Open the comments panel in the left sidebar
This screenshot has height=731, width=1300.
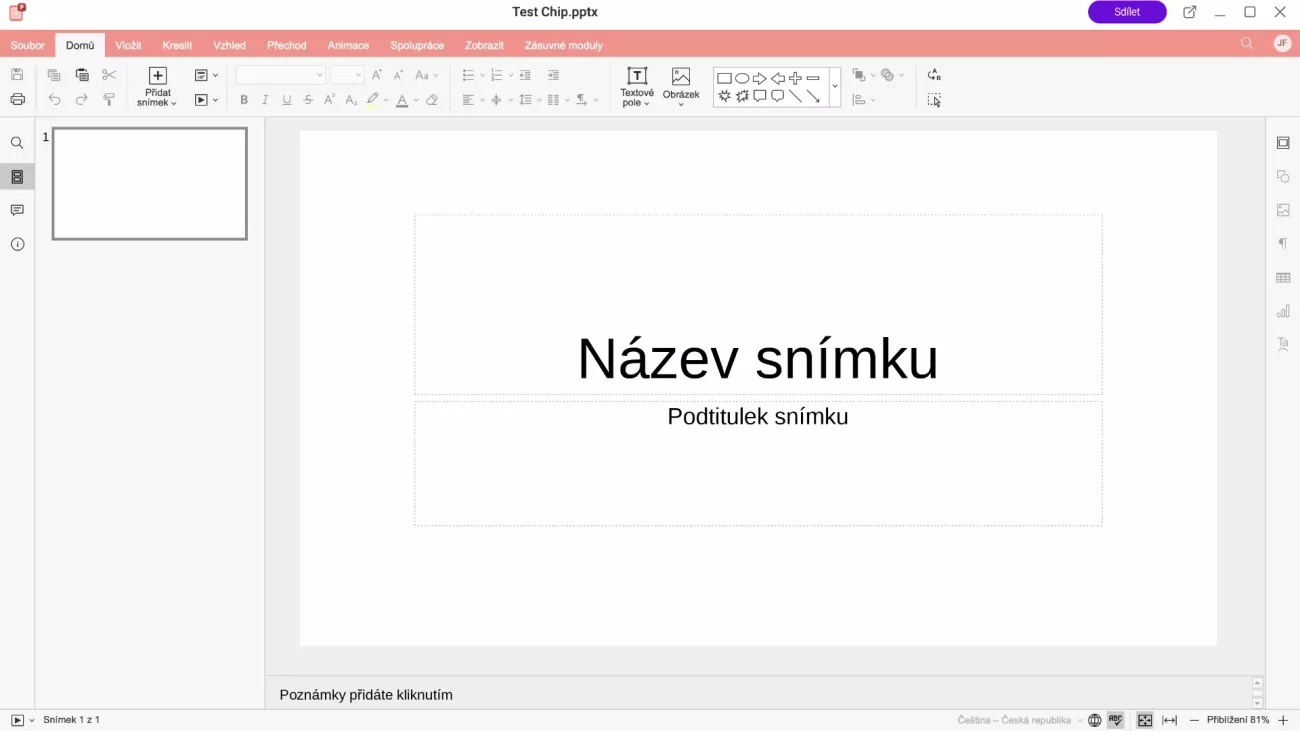coord(17,210)
